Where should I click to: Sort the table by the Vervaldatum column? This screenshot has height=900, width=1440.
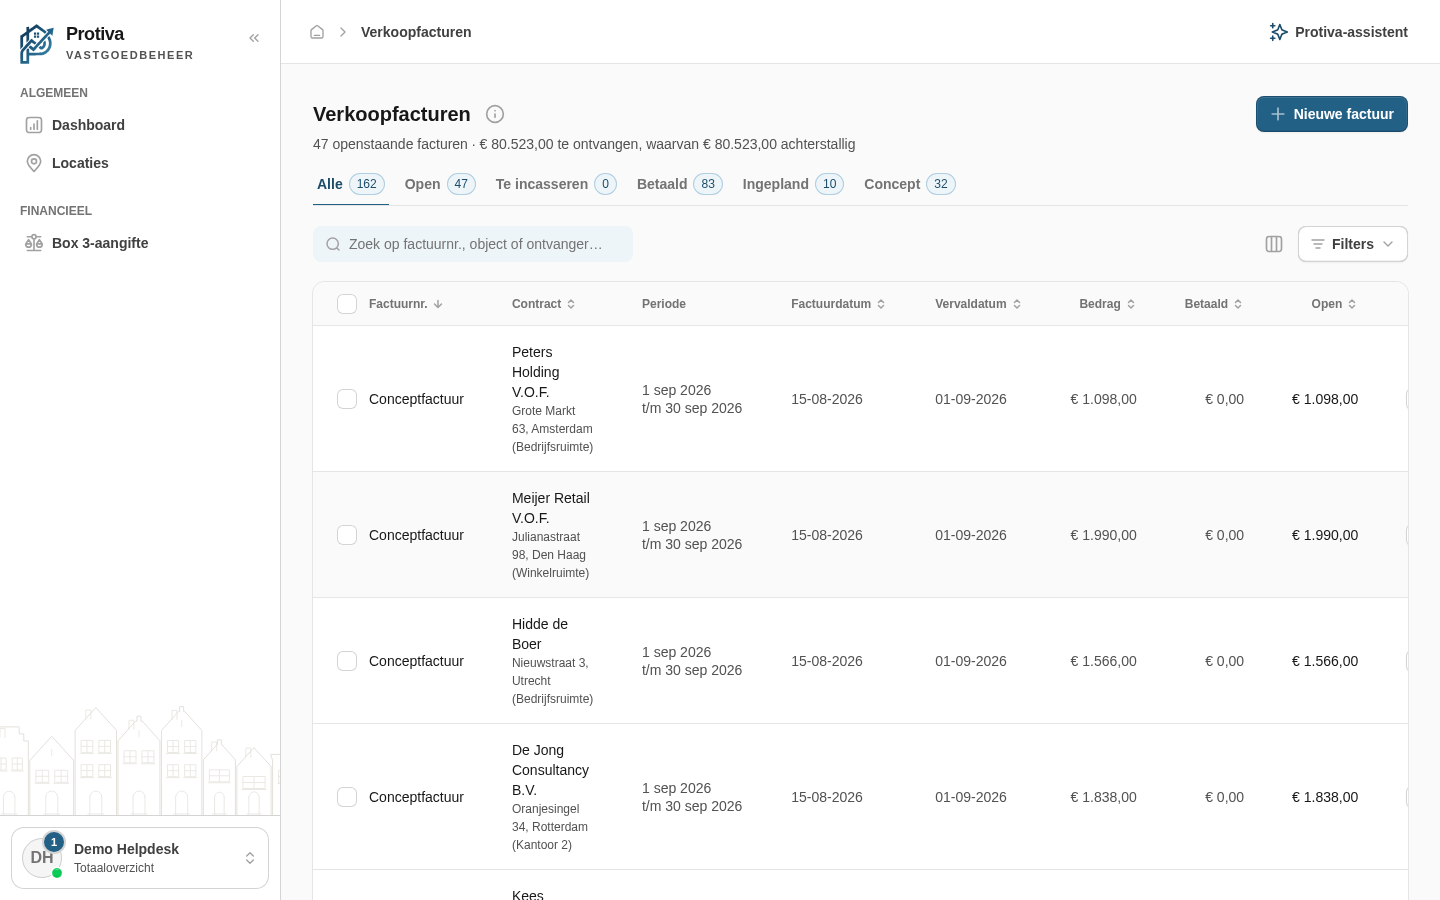tap(978, 304)
